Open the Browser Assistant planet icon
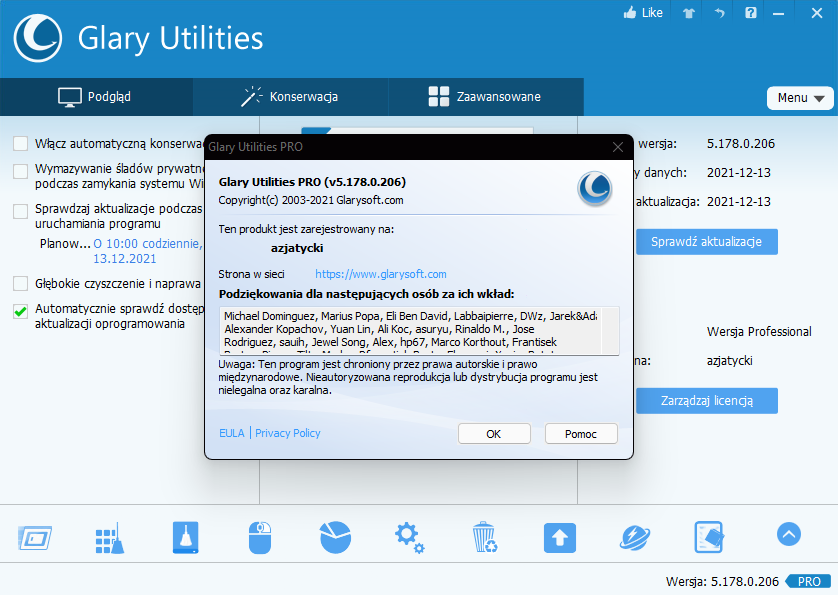 pyautogui.click(x=634, y=538)
